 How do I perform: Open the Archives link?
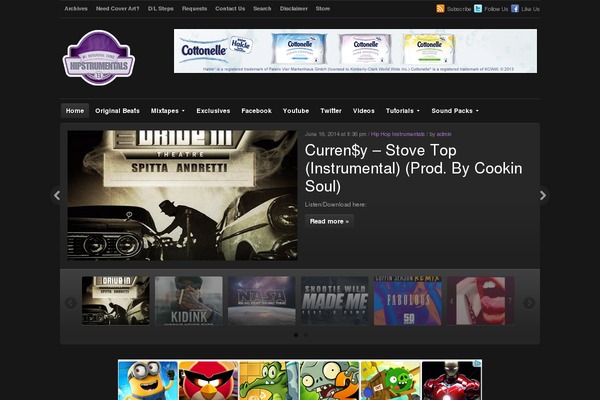tap(76, 8)
